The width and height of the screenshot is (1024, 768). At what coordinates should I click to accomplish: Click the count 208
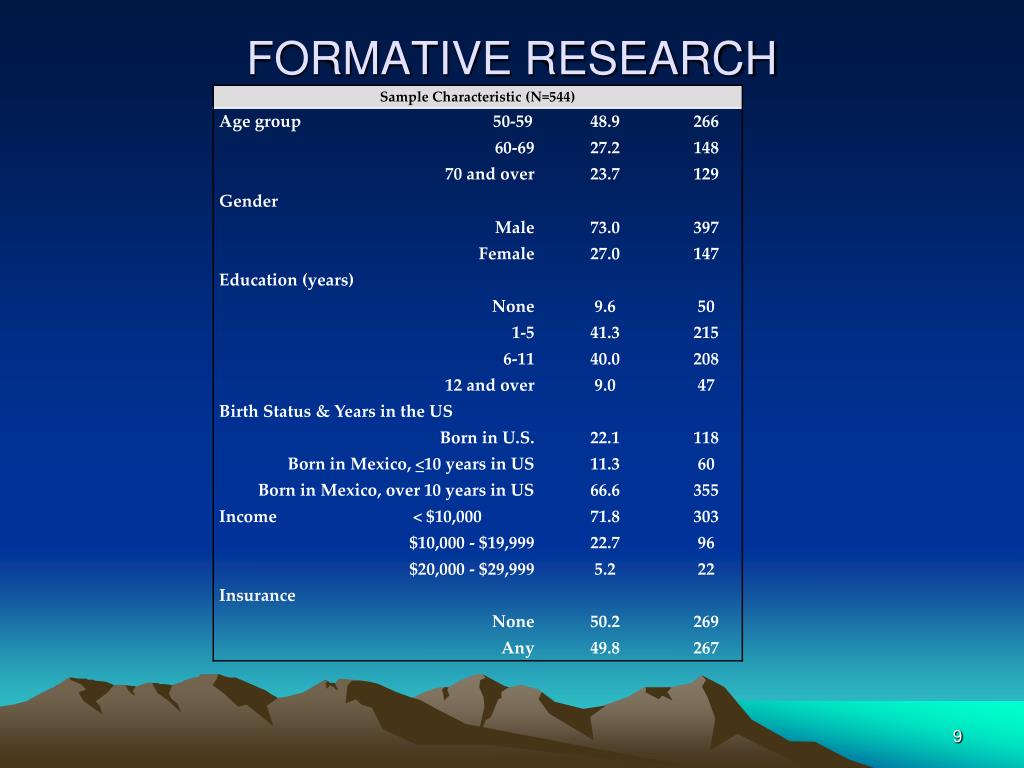click(x=706, y=359)
